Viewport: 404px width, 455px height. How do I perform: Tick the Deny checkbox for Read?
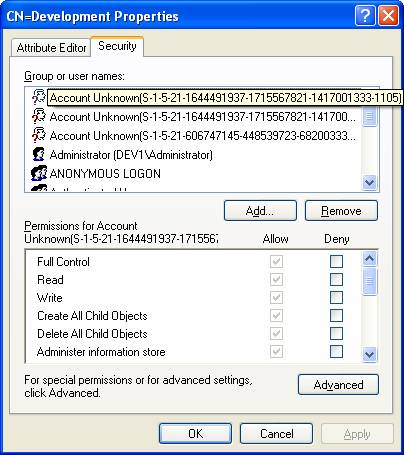click(x=336, y=279)
